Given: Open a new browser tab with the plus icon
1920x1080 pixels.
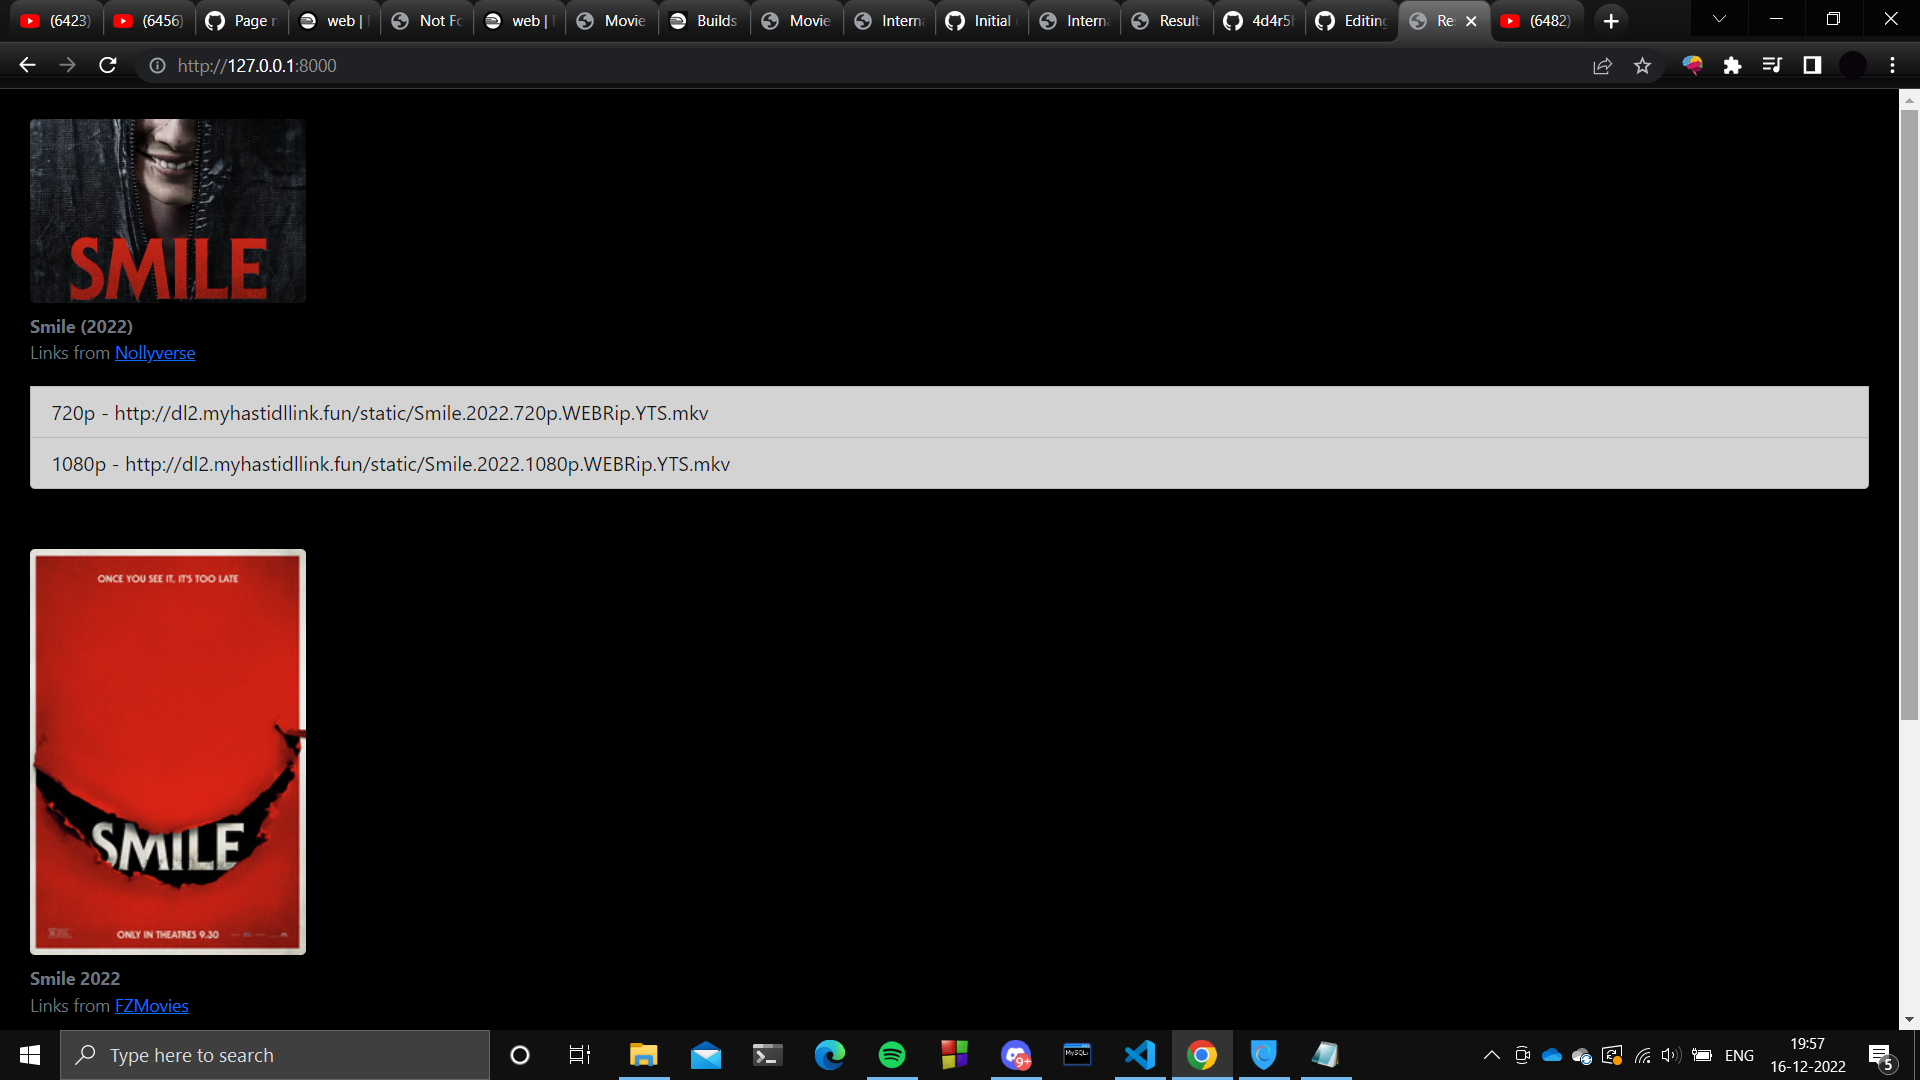Looking at the screenshot, I should 1610,20.
